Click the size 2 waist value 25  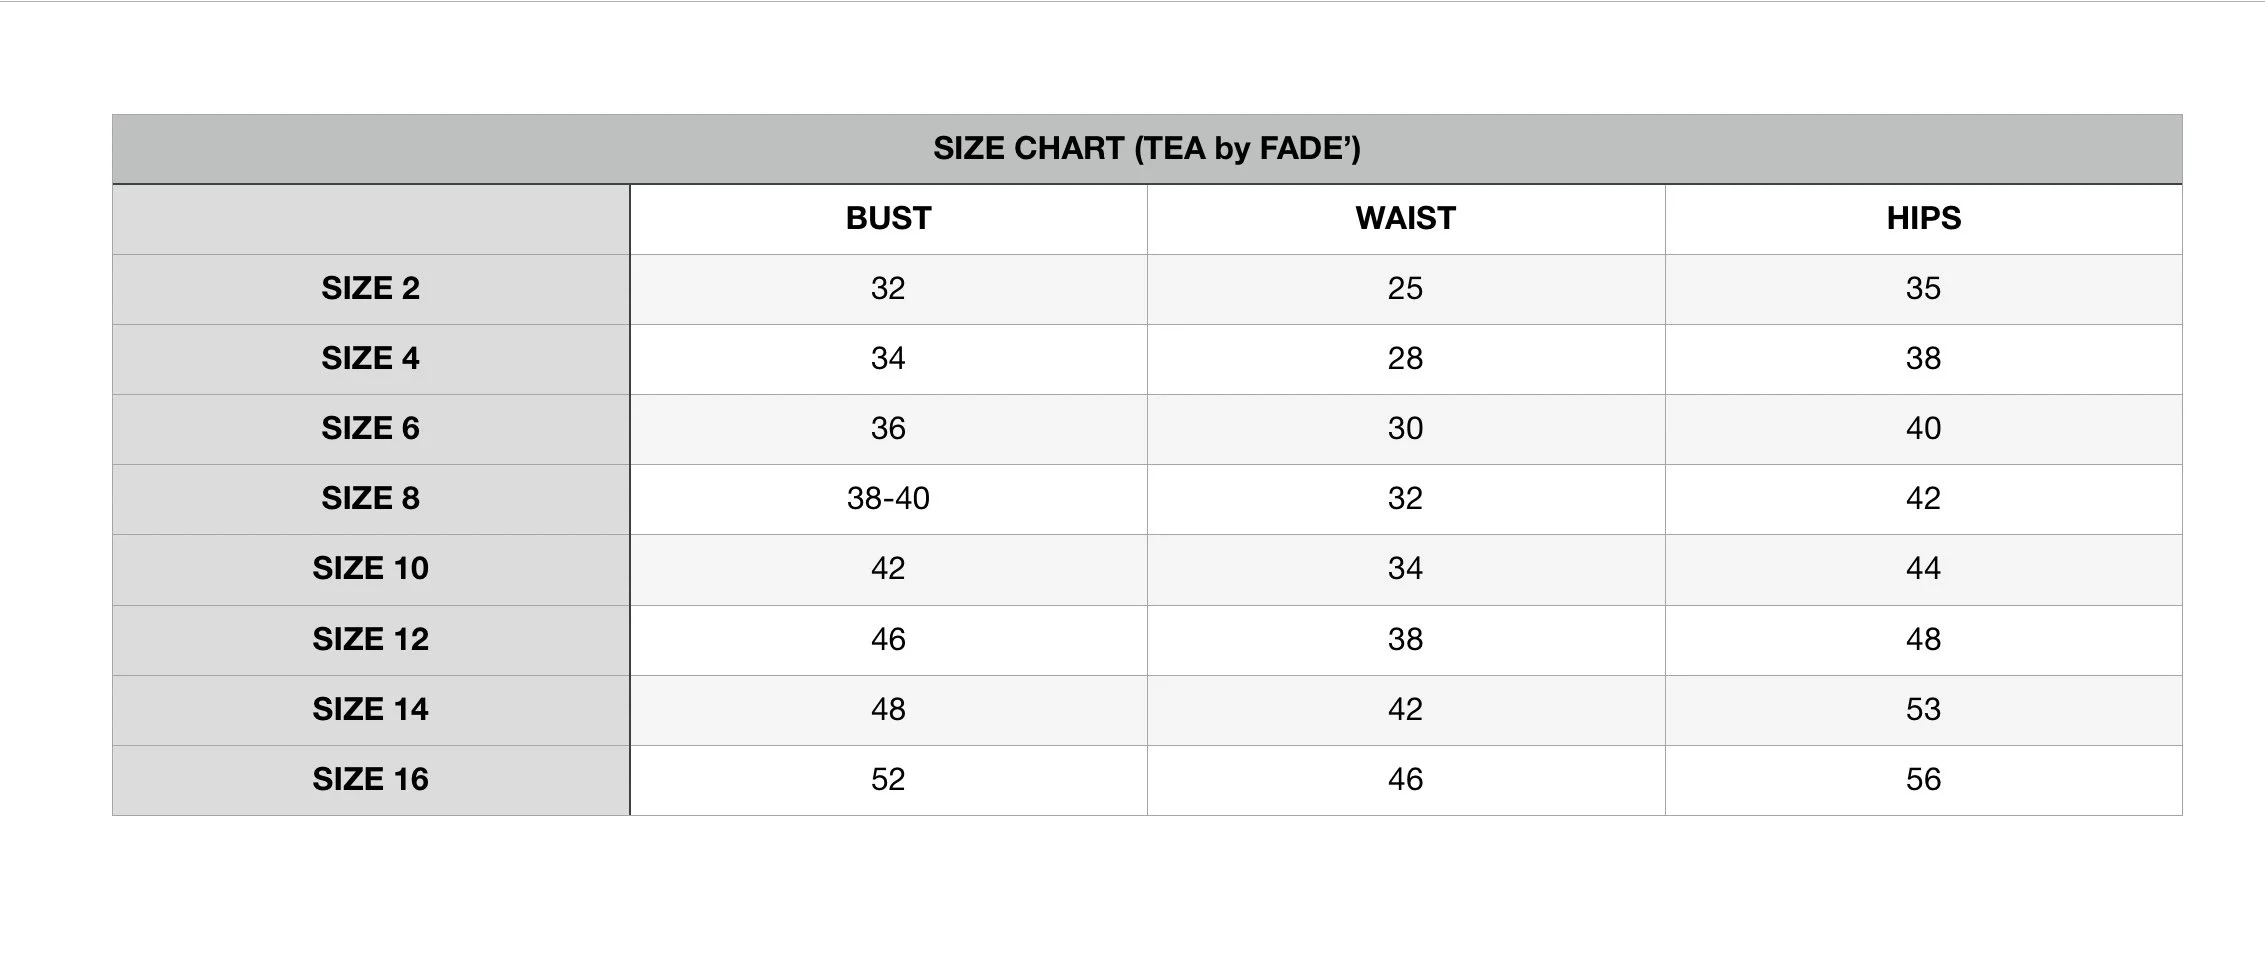point(1406,289)
